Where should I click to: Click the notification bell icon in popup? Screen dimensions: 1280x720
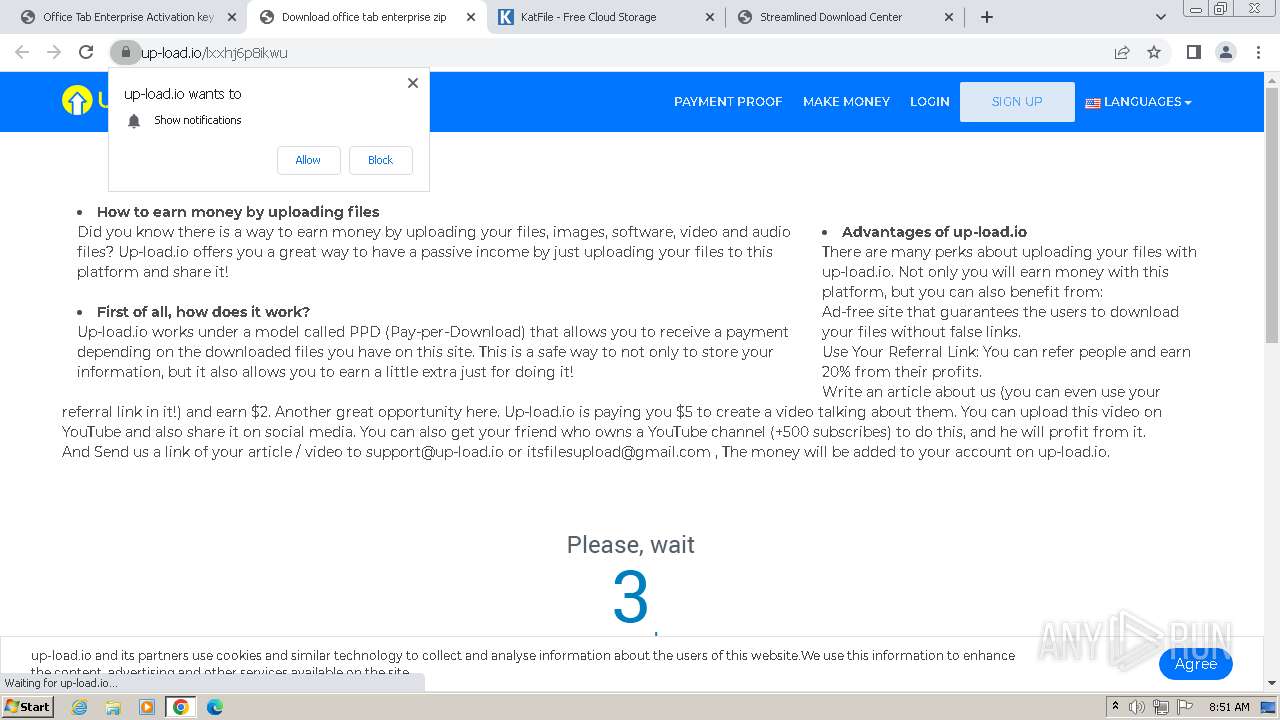coord(134,120)
